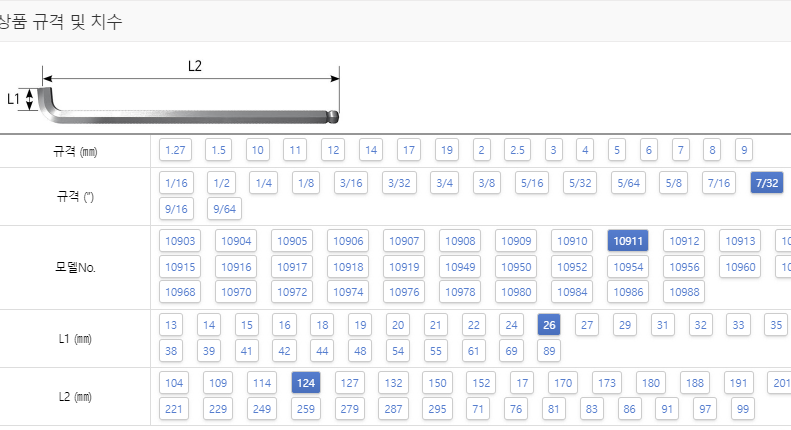791x430 pixels.
Task: Click the hex key dimension diagram
Action: point(174,93)
